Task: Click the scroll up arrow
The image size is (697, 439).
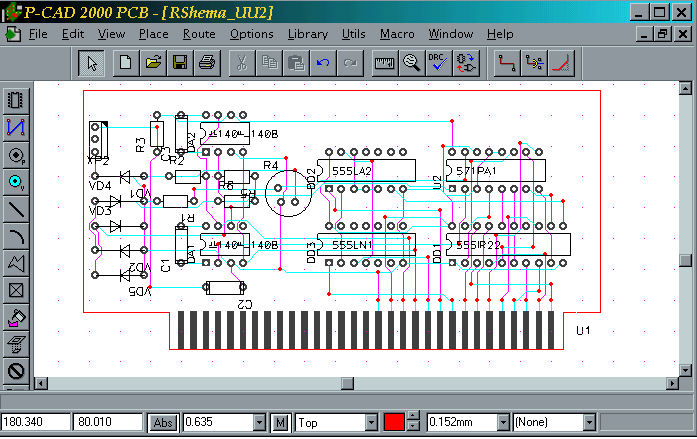Action: point(685,88)
